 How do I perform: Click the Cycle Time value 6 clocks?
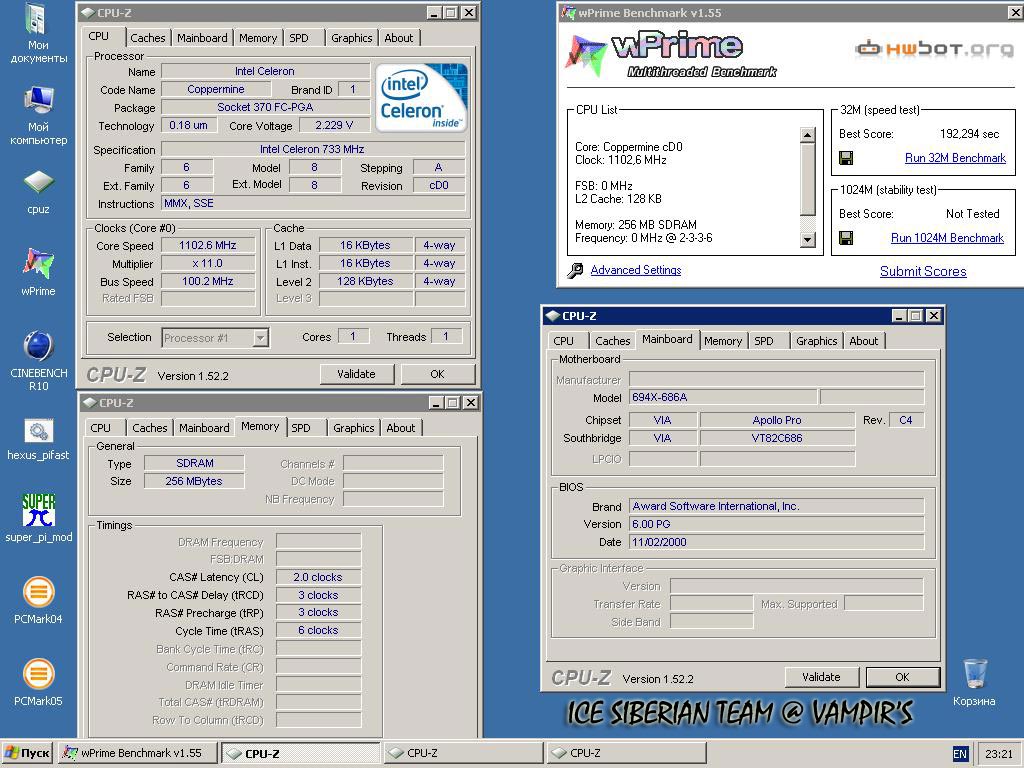pyautogui.click(x=318, y=631)
